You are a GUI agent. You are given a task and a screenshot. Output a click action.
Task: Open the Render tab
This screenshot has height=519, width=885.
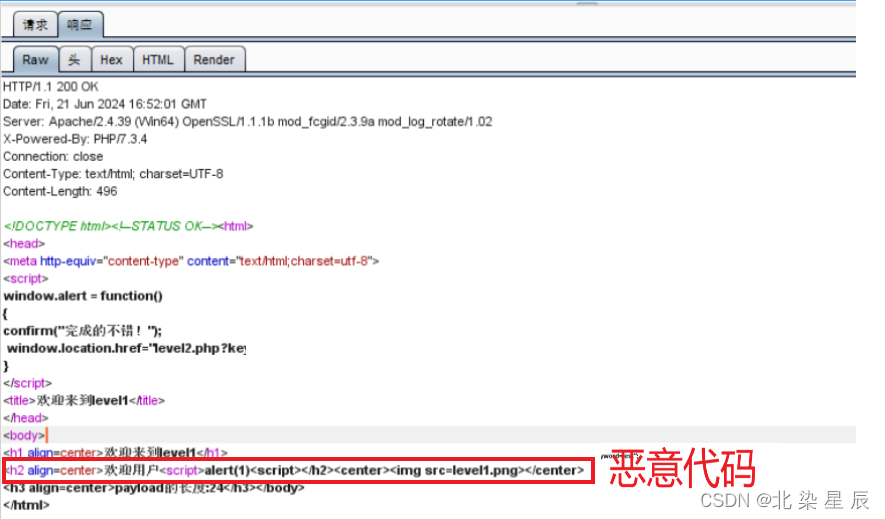[214, 60]
